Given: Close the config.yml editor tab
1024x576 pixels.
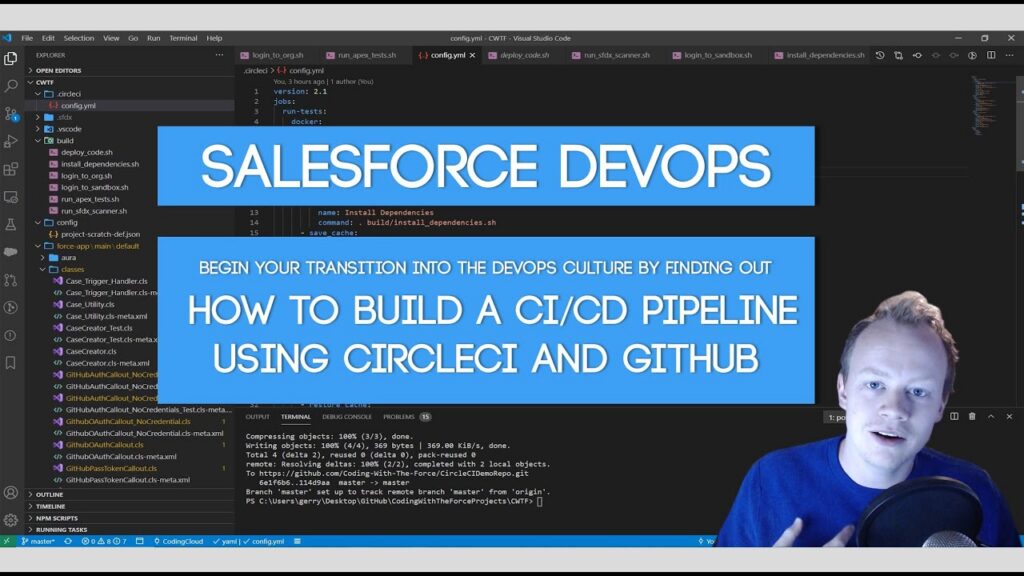Looking at the screenshot, I should click(472, 56).
